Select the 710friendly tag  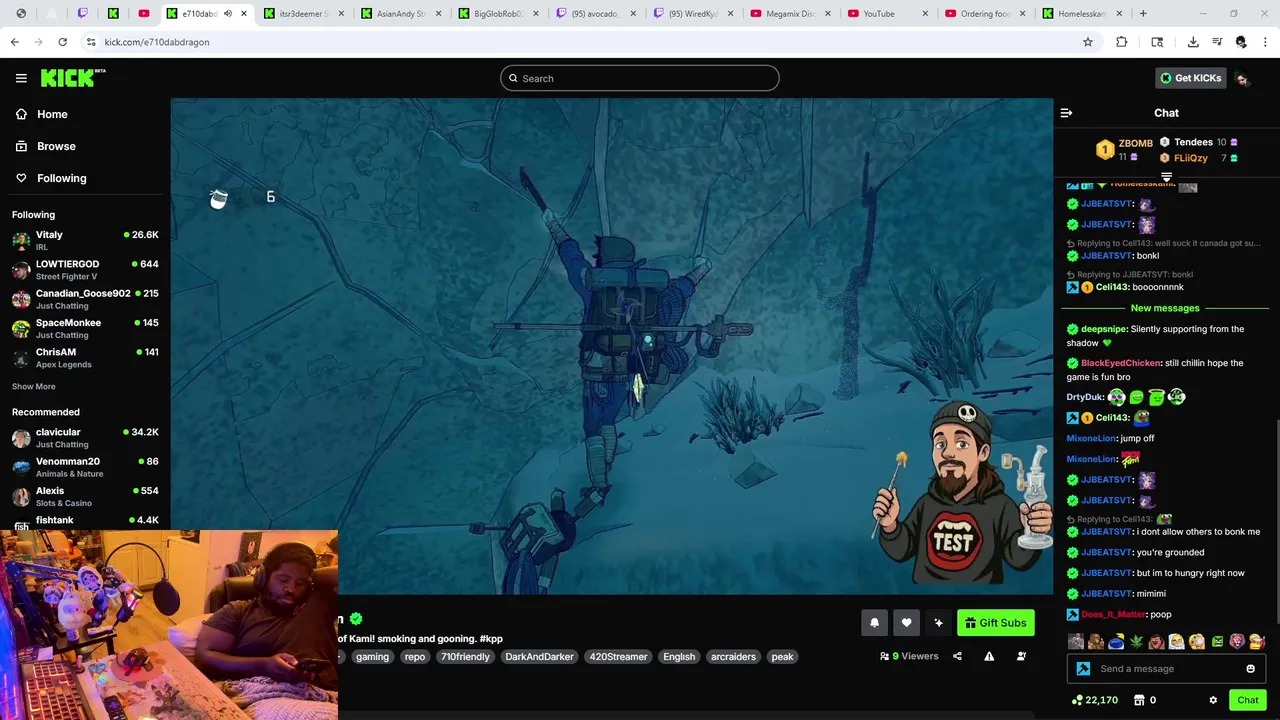click(465, 656)
